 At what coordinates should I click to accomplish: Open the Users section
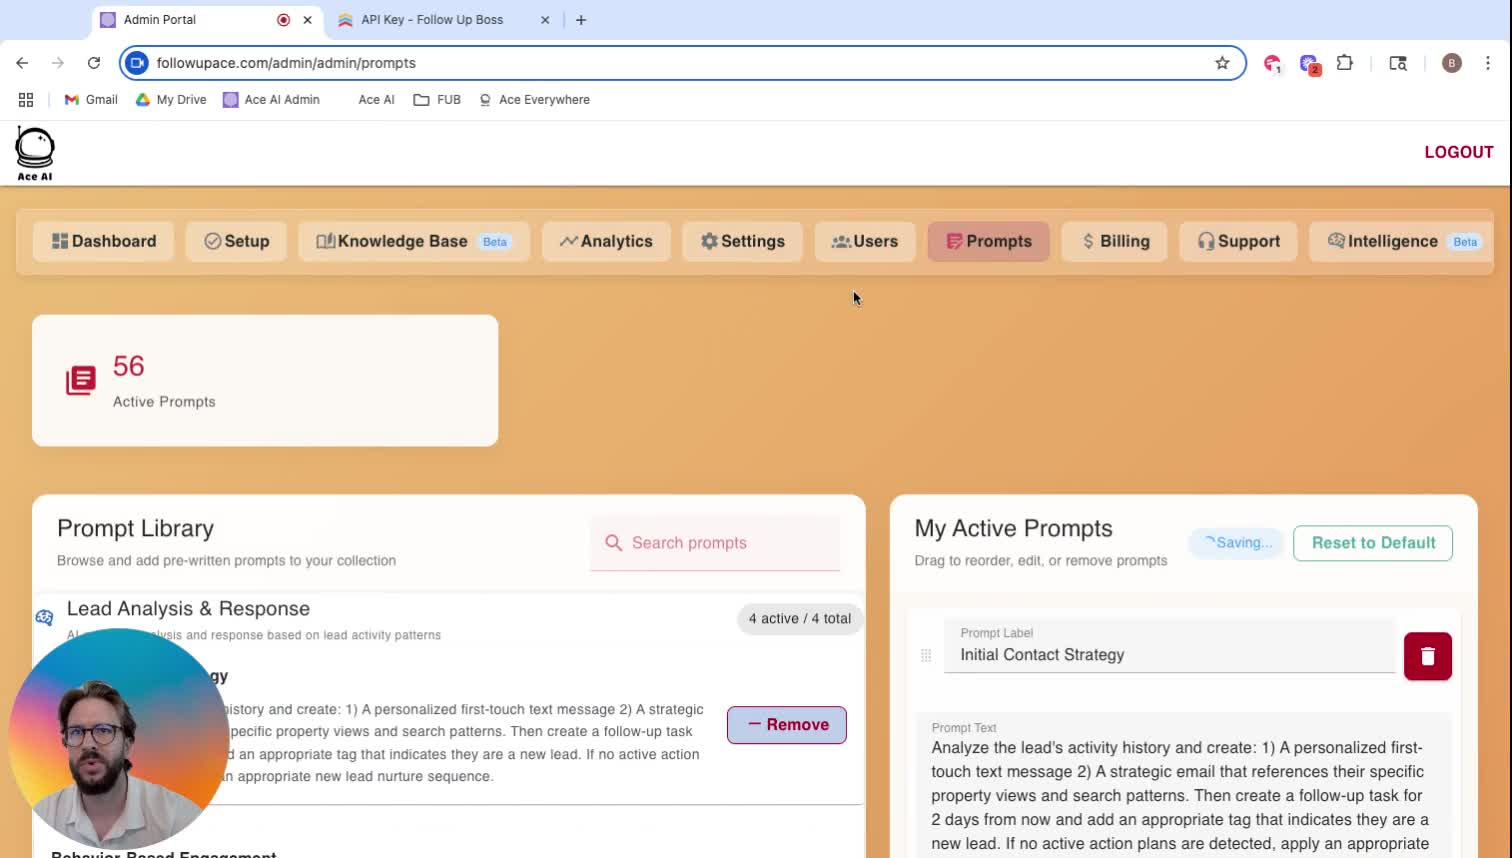865,241
